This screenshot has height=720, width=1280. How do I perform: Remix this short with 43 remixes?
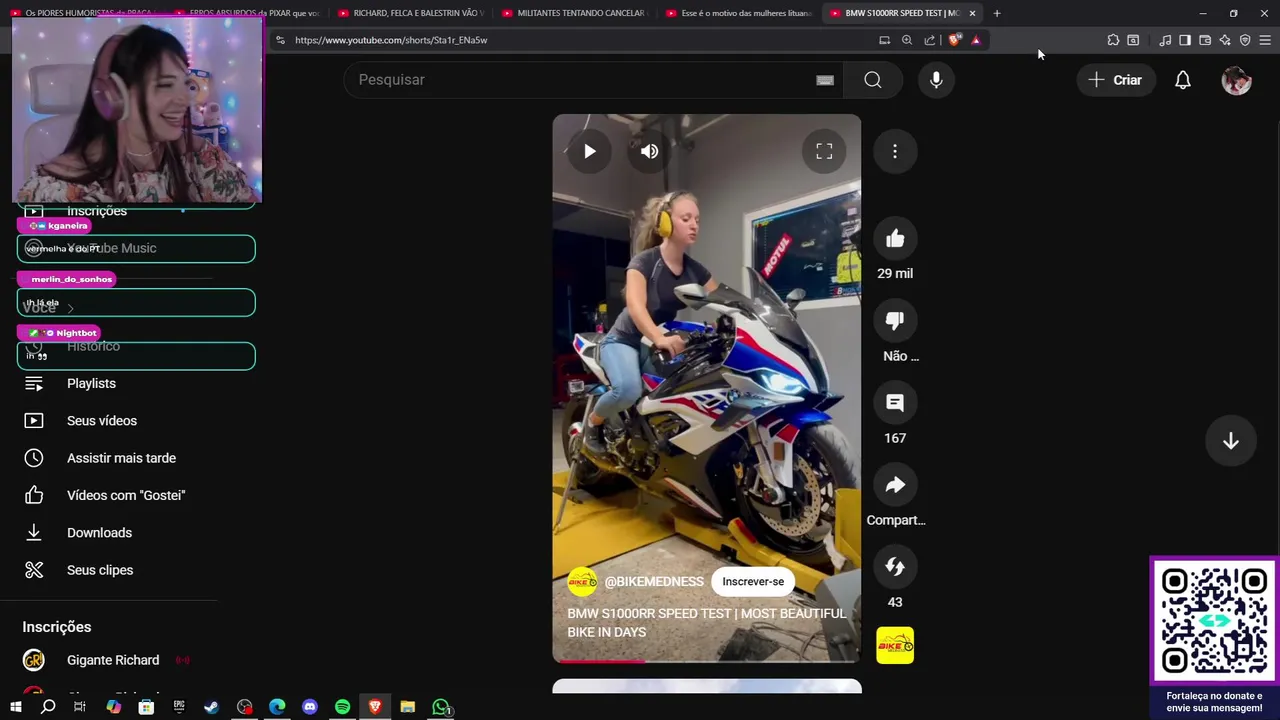coord(895,567)
